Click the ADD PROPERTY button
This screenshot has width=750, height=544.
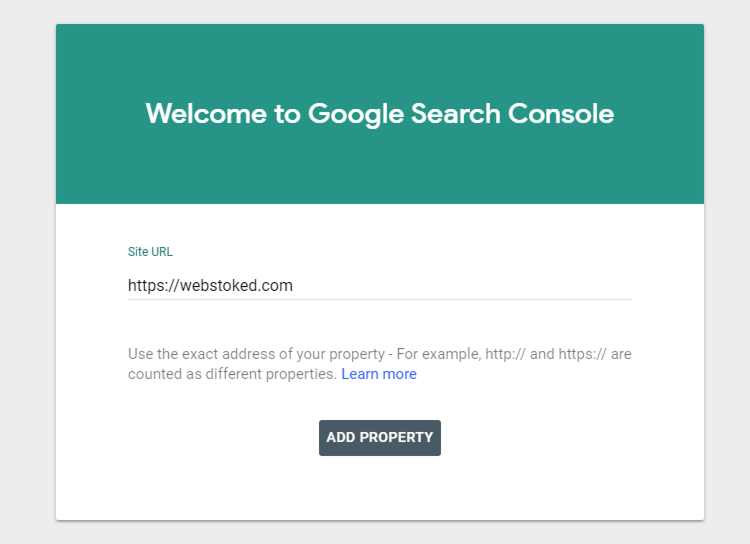click(x=380, y=438)
